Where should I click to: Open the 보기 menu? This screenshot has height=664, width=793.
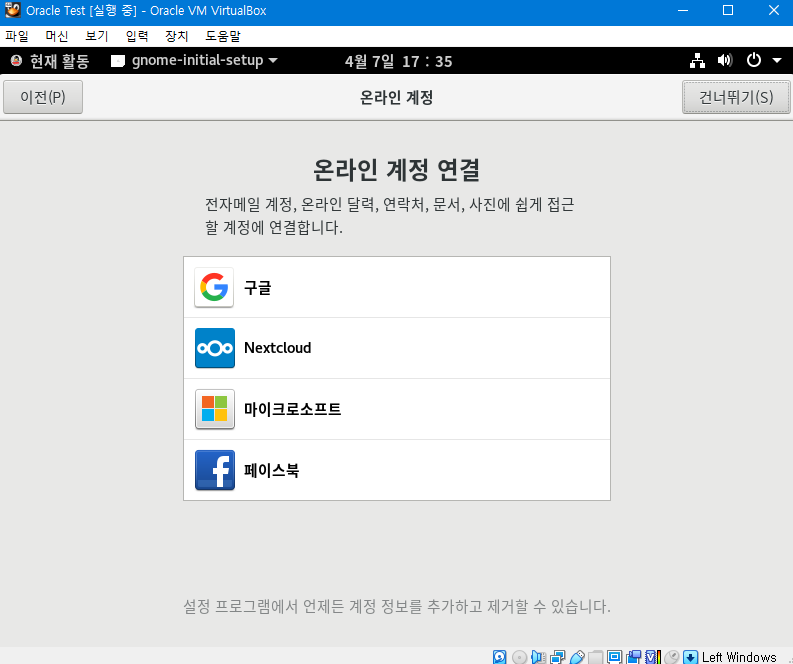(97, 36)
